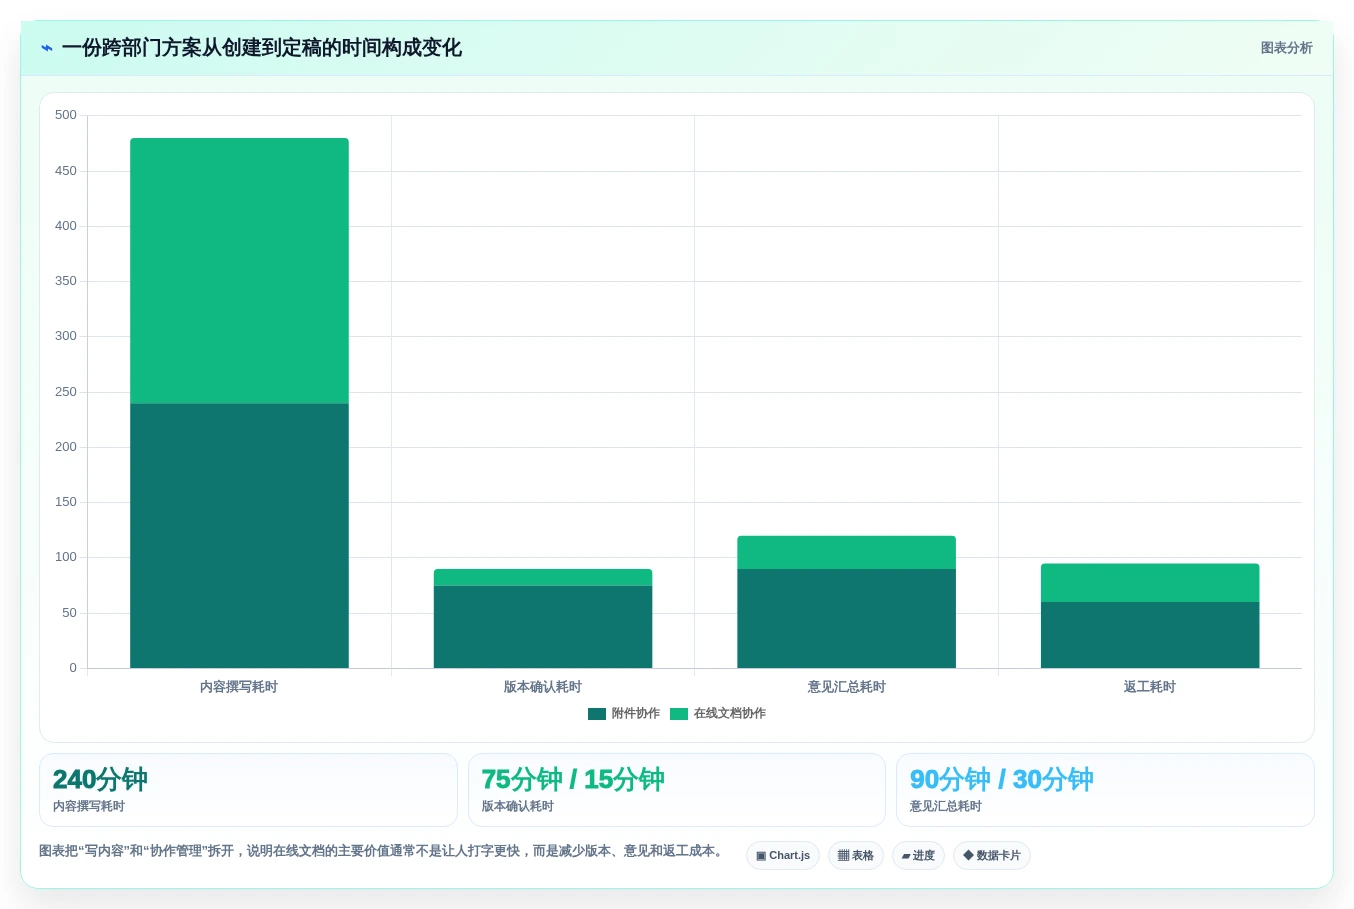Click the dark bar for 版本确认耗时
Image resolution: width=1354 pixels, height=909 pixels.
click(543, 627)
